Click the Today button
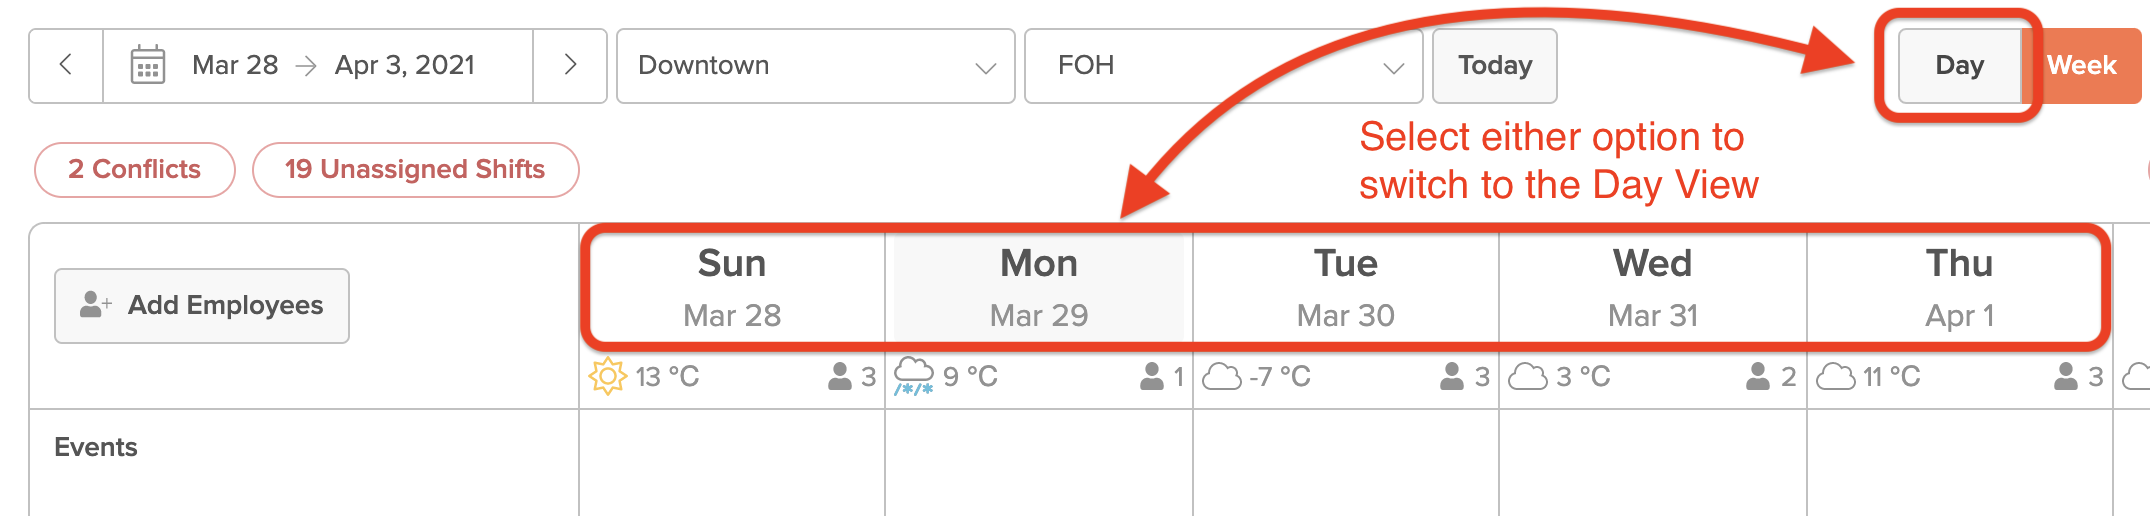Viewport: 2150px width, 516px height. 1494,66
